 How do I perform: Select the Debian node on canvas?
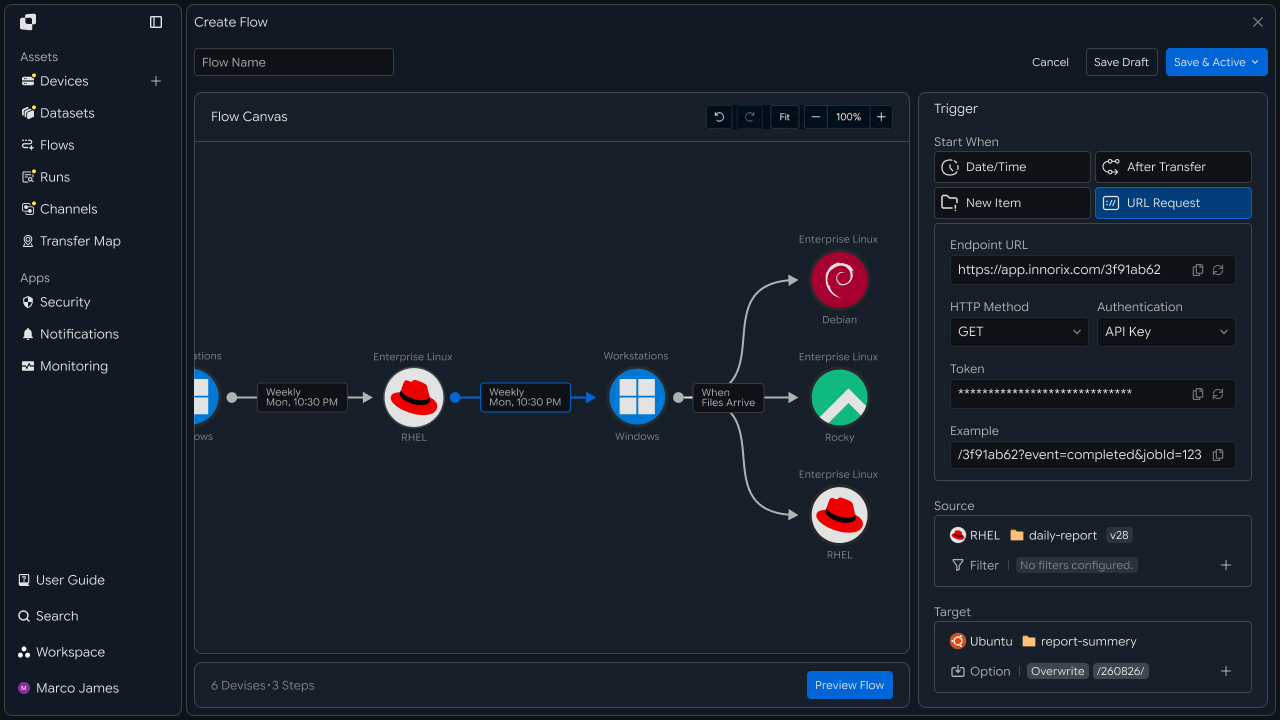[840, 280]
